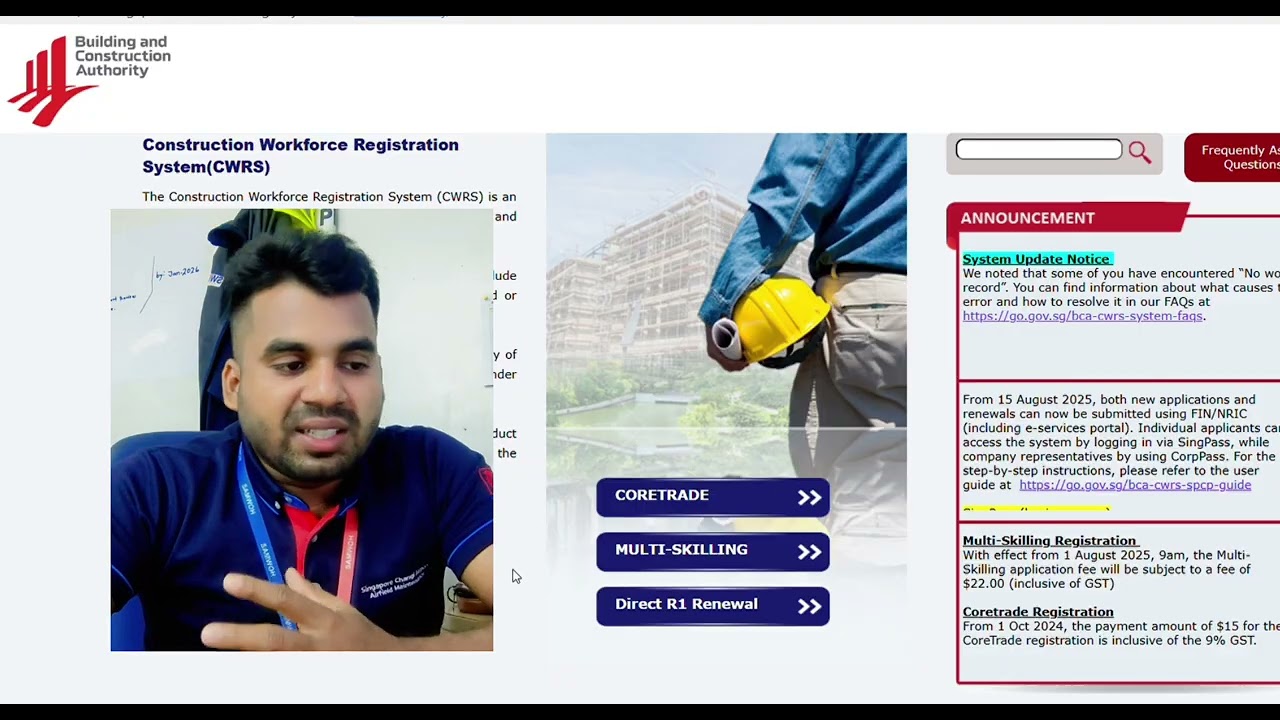Click the Construction Workforce Registration System title
The width and height of the screenshot is (1280, 720).
pos(300,156)
